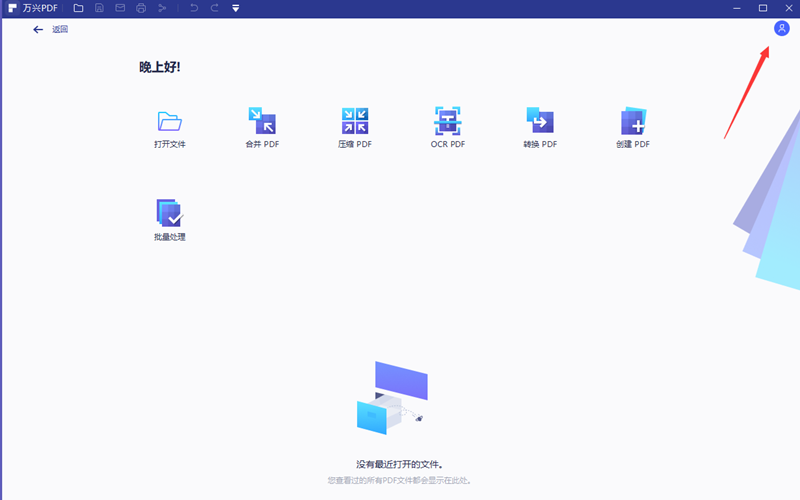Minimize the 万兴PDF window
Viewport: 800px width, 500px height.
738,8
